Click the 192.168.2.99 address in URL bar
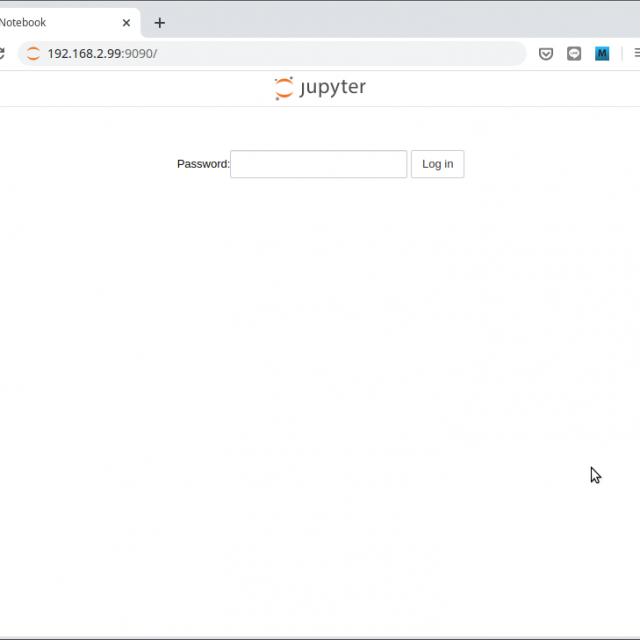The width and height of the screenshot is (640, 640). [84, 54]
